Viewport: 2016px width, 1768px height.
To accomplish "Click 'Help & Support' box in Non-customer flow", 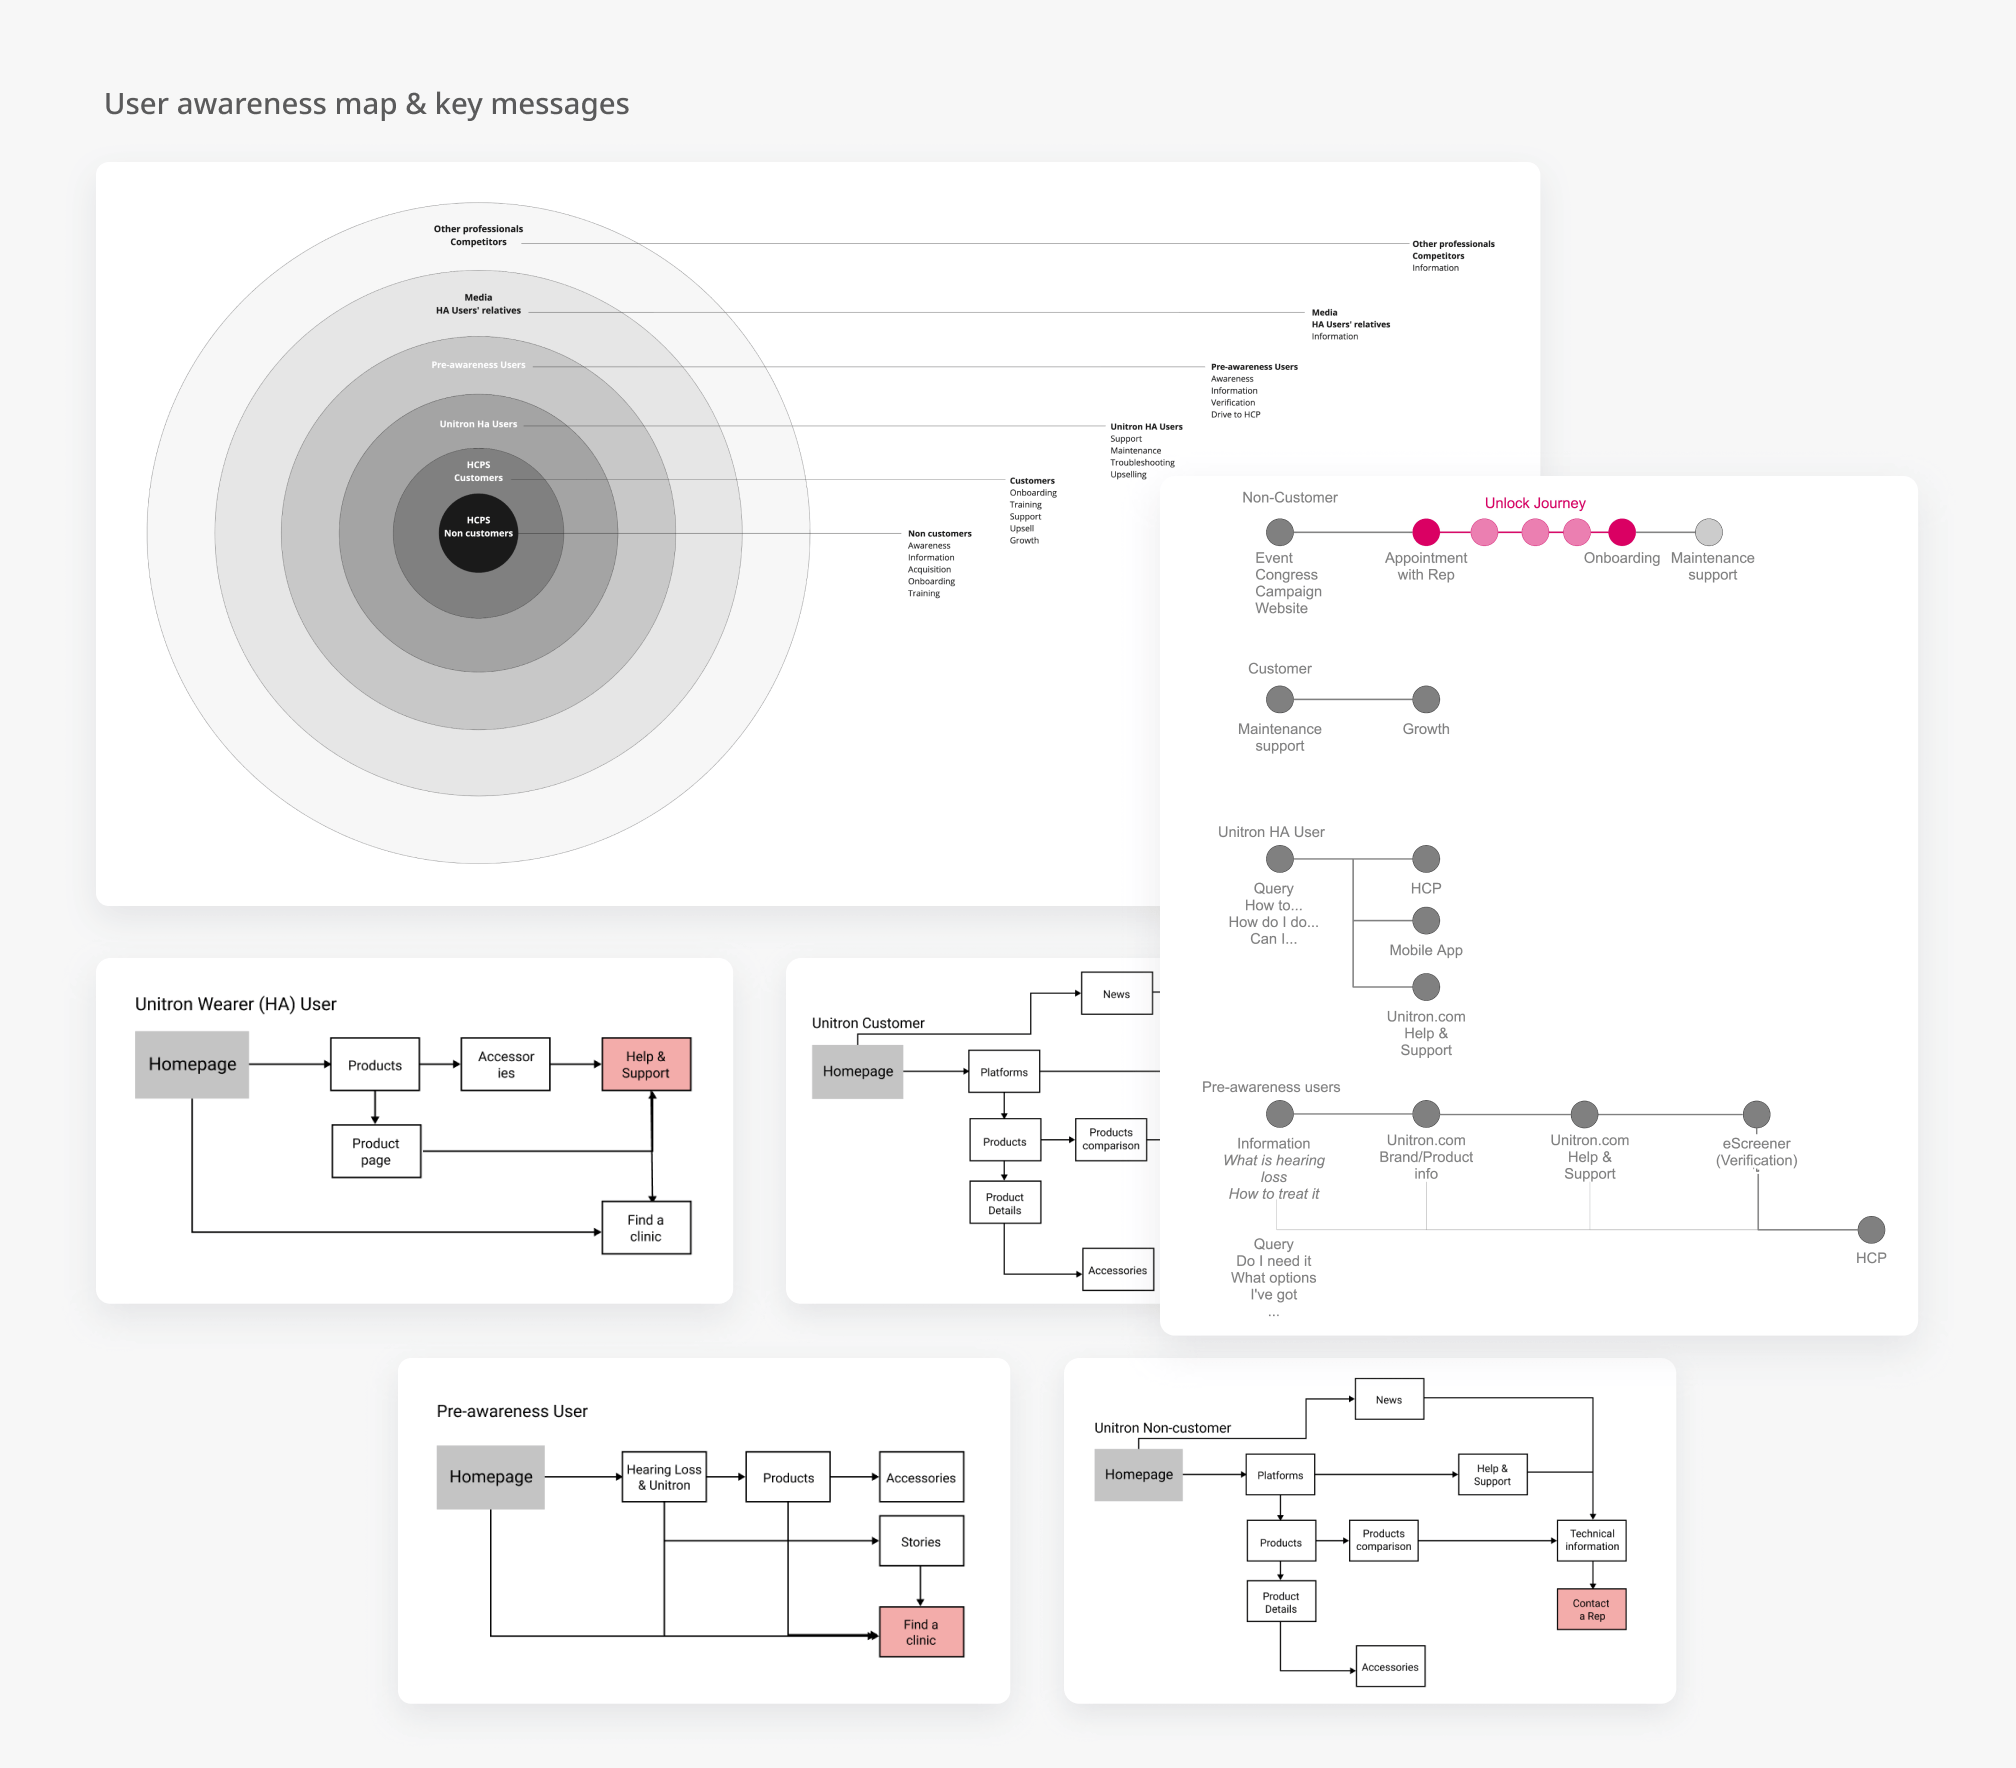I will point(1492,1474).
